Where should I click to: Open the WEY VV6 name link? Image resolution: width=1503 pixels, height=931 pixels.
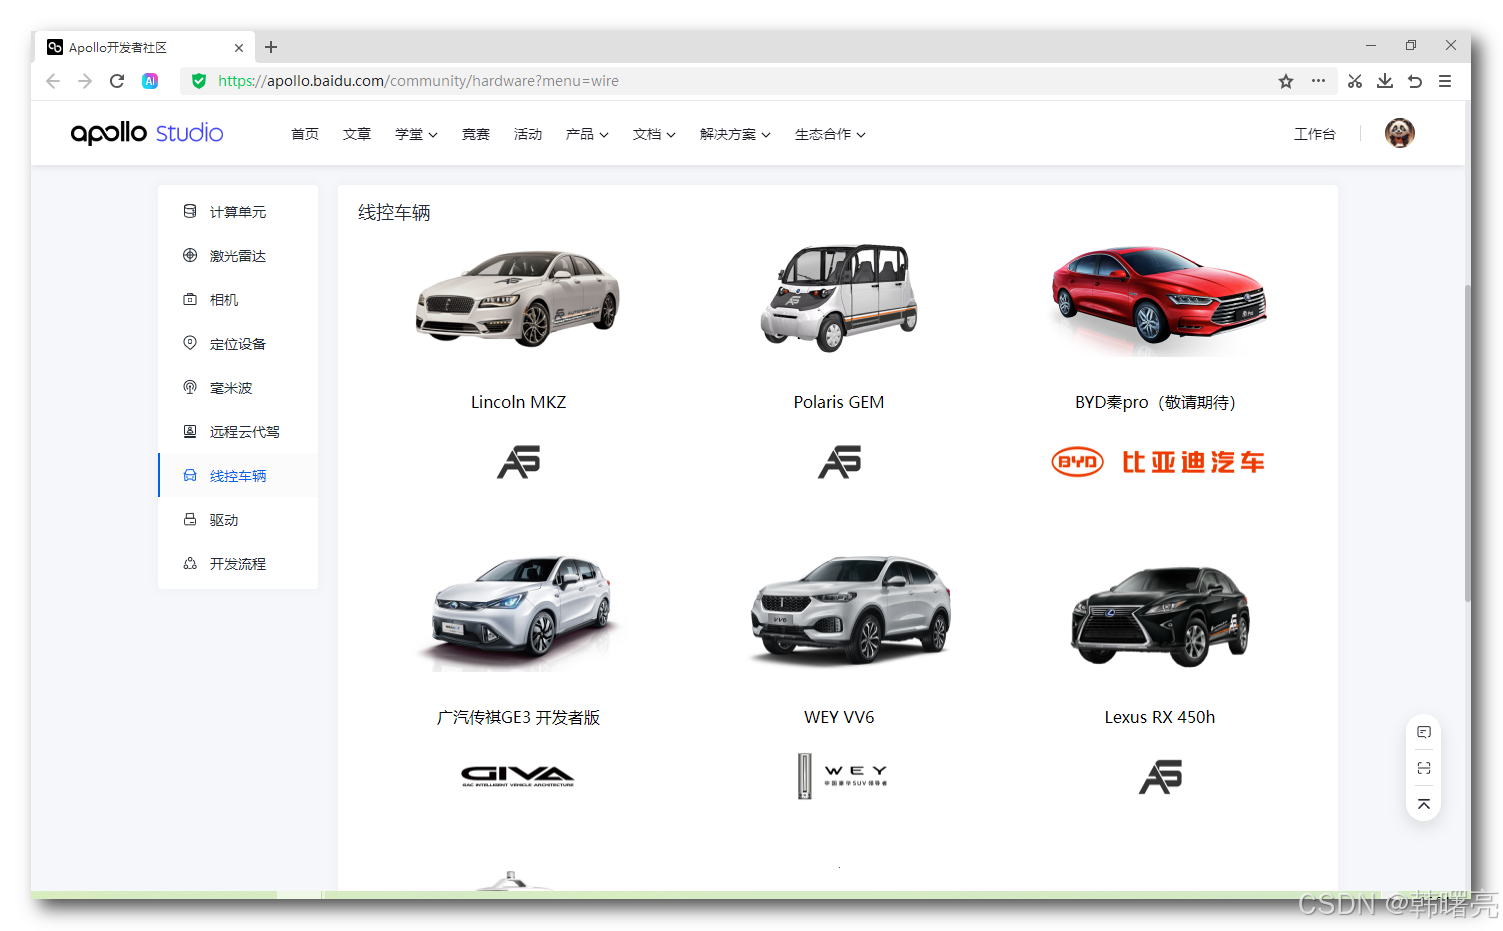click(839, 717)
